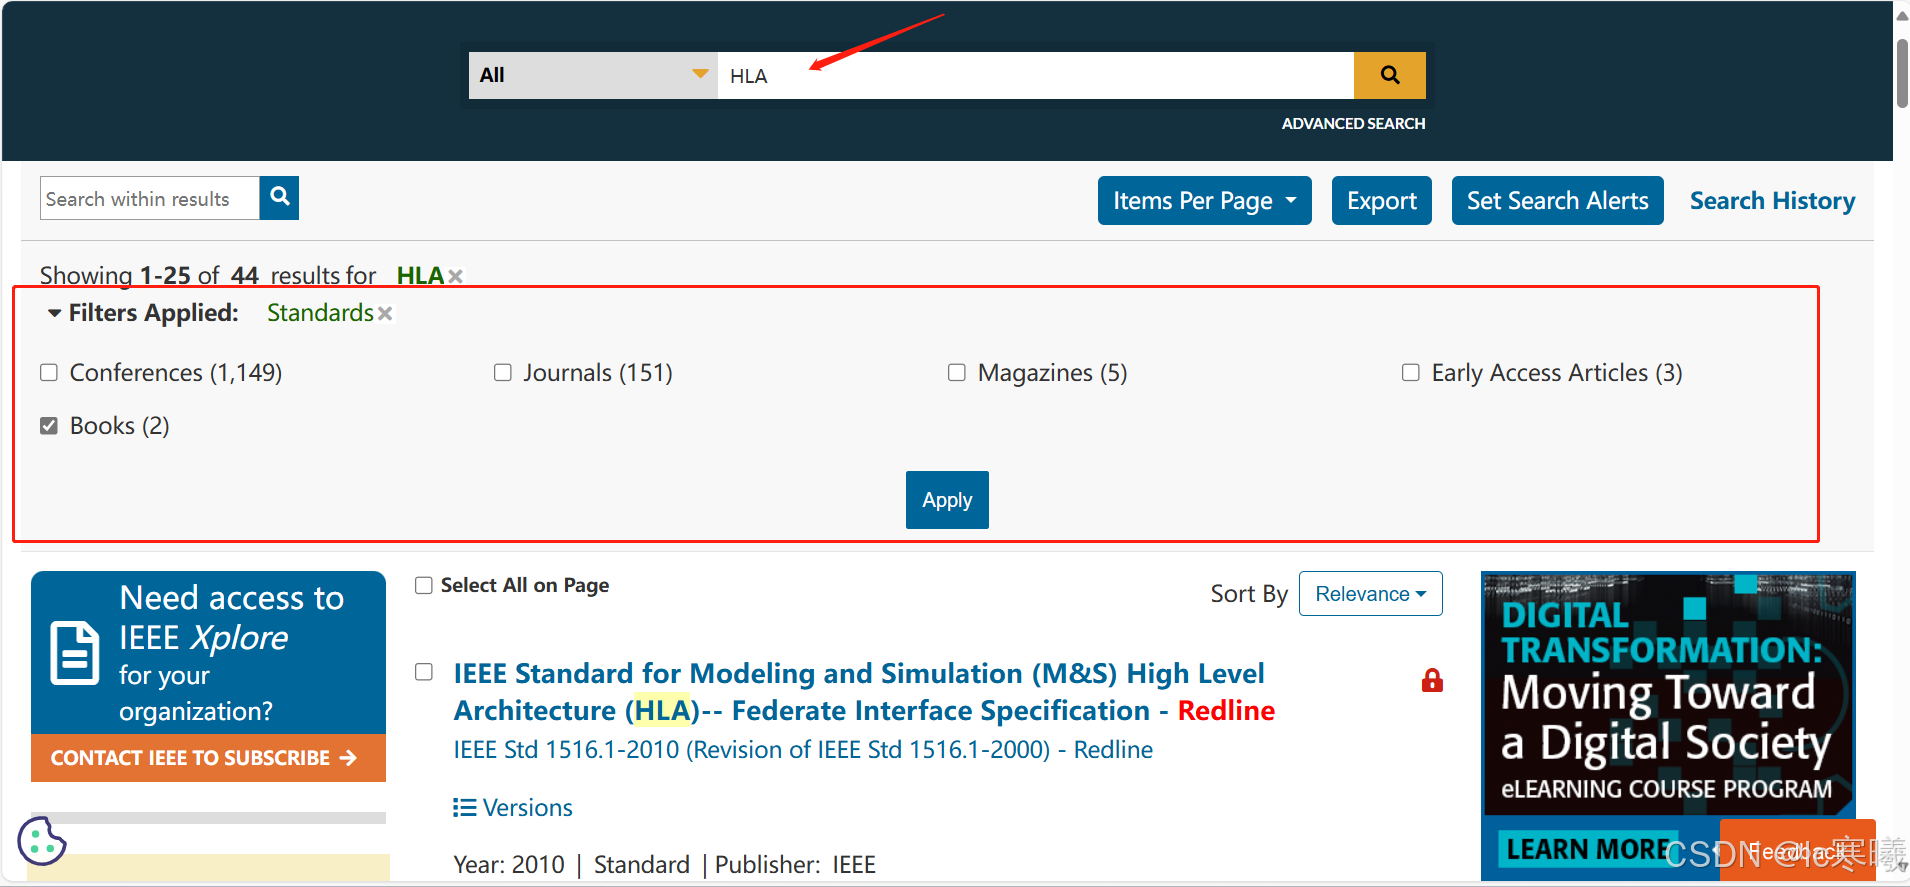Click the Apply filters button

947,500
